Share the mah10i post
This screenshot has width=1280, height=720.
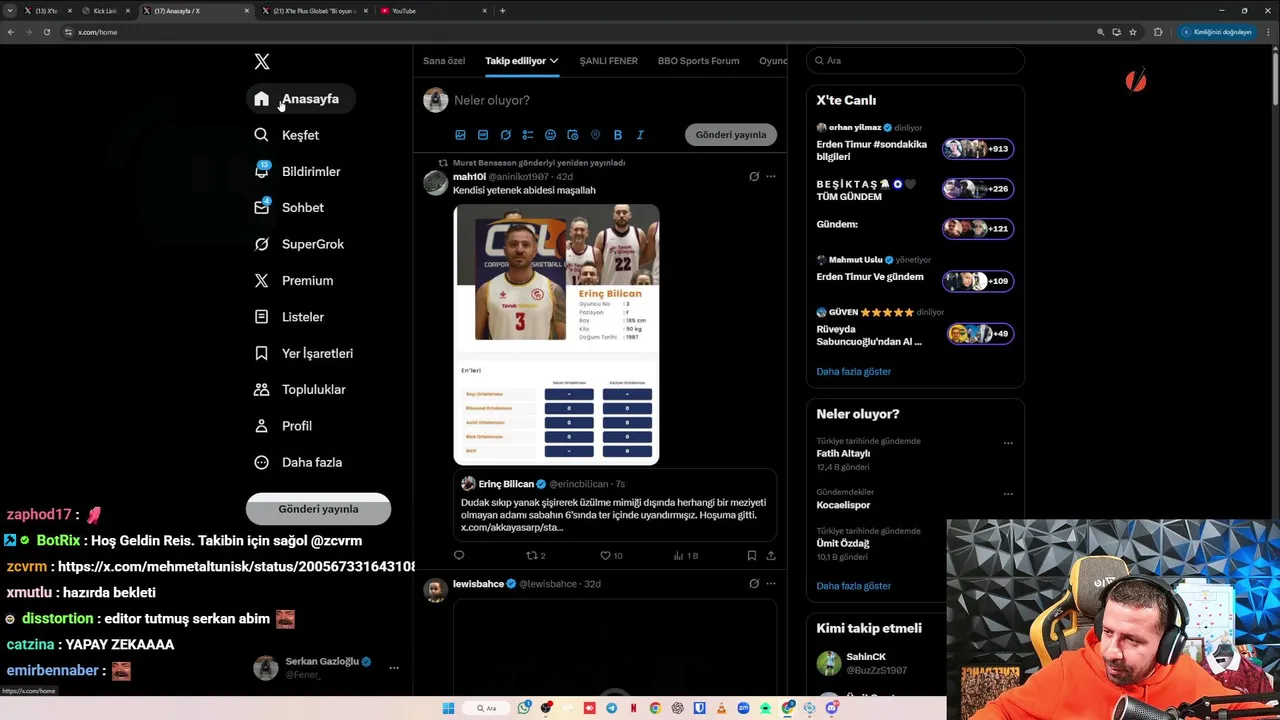coord(771,555)
